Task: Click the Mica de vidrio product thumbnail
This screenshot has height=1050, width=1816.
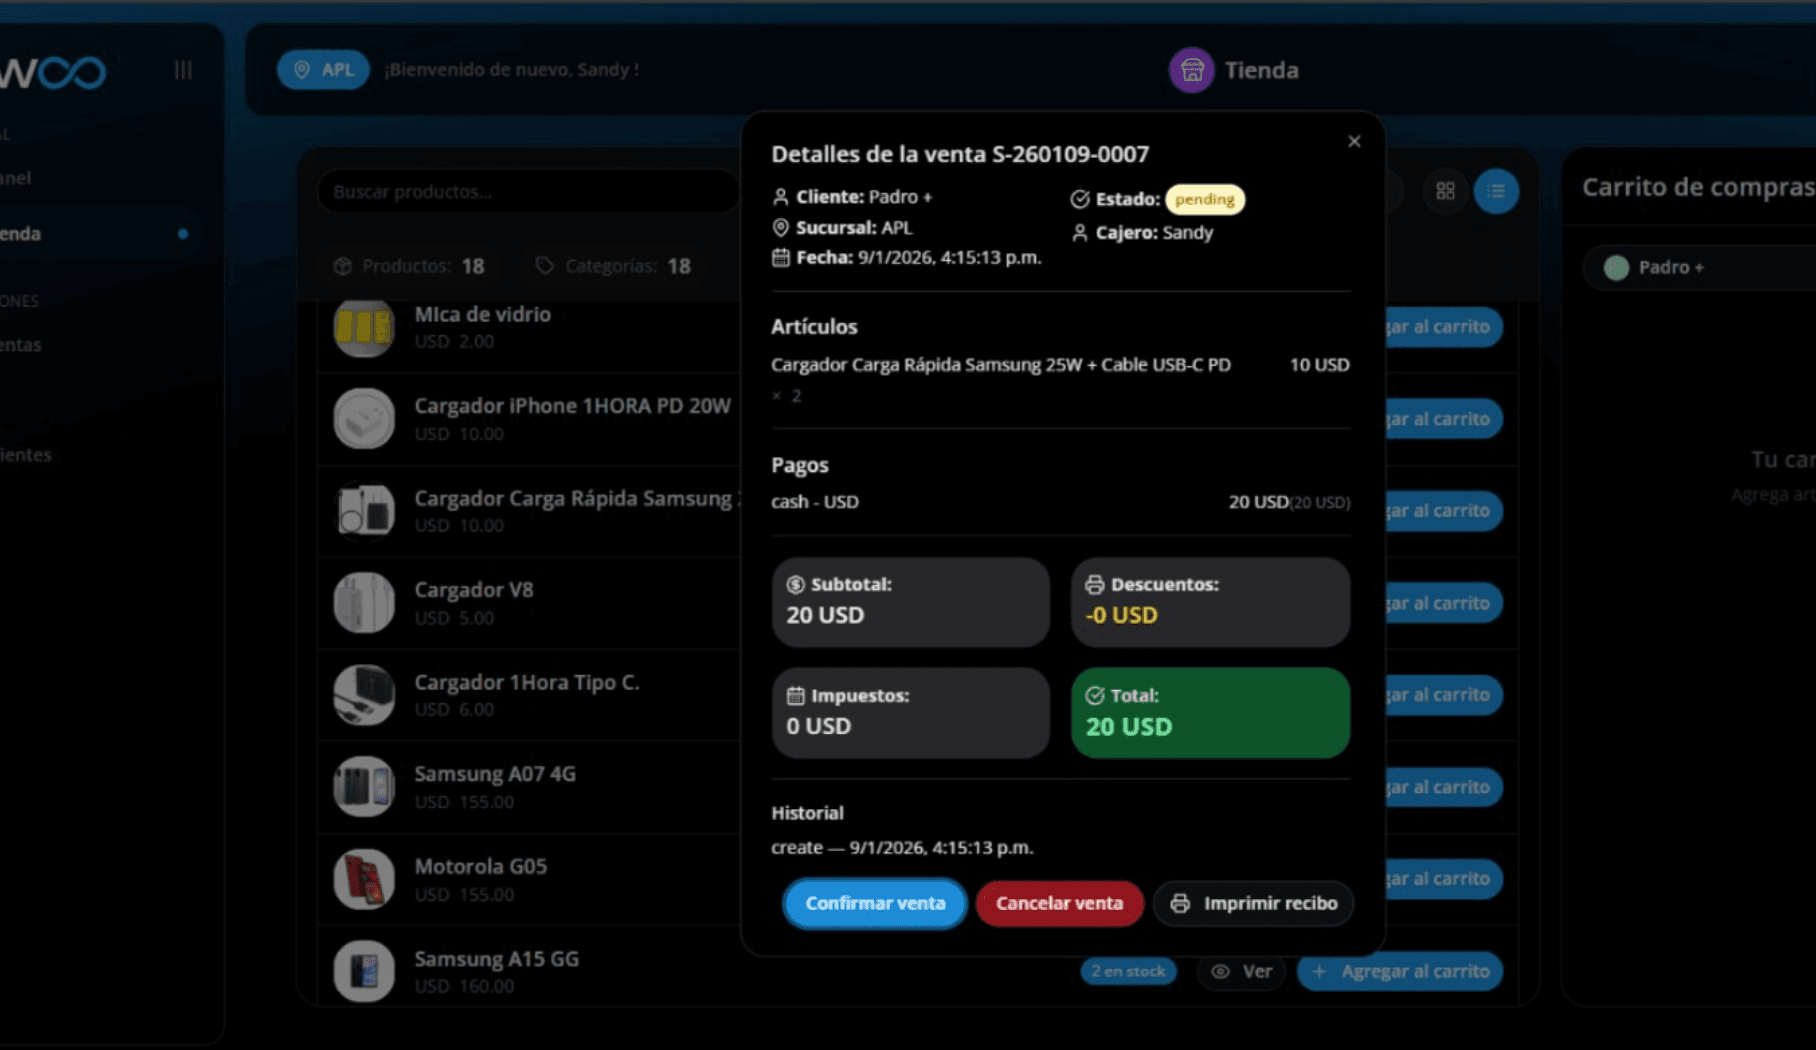Action: click(364, 328)
